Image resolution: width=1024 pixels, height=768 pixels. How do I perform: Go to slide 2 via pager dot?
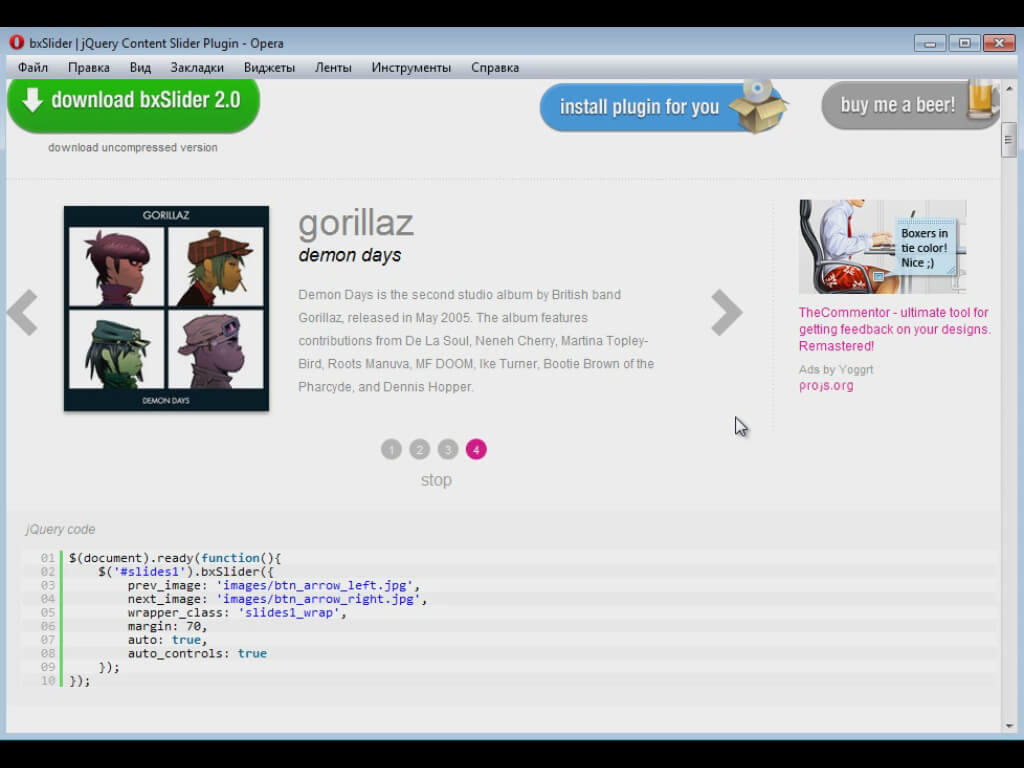[x=419, y=449]
